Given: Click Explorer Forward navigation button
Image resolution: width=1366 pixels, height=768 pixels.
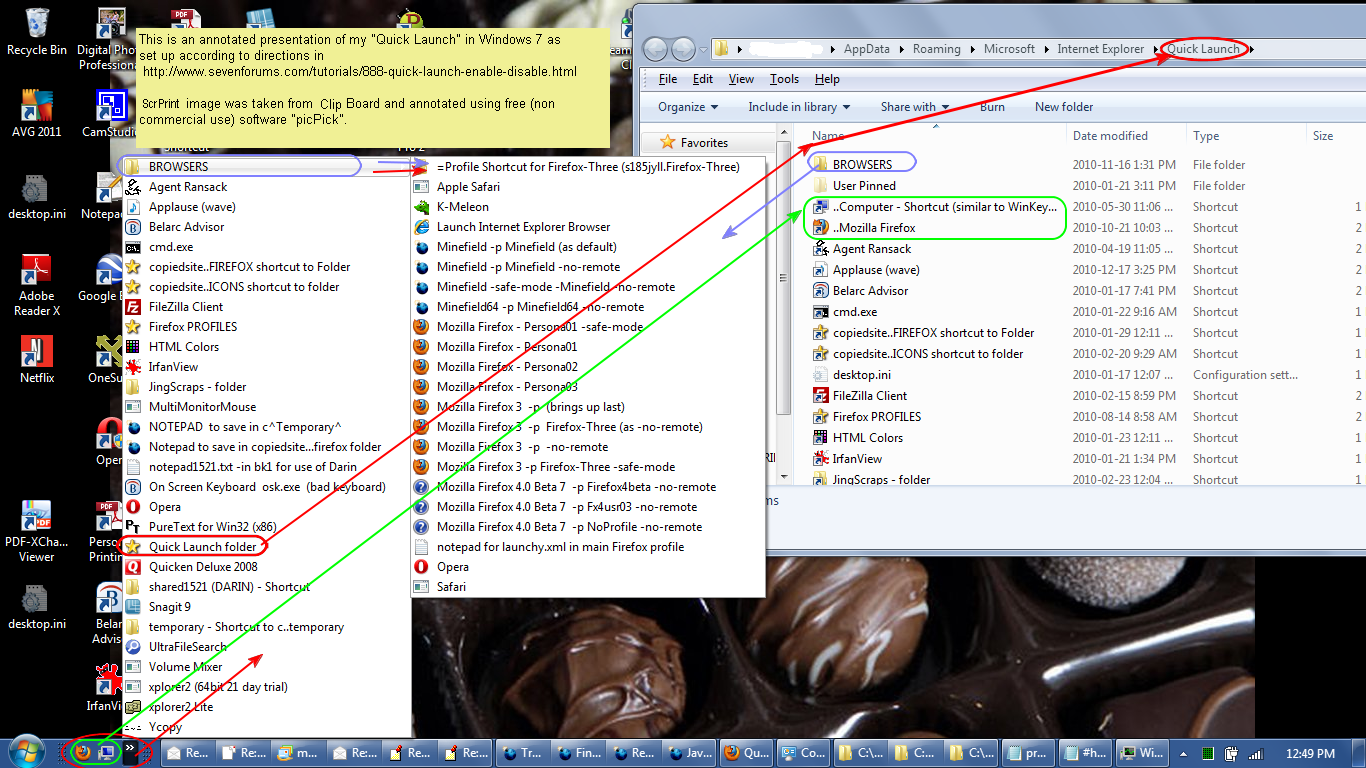Looking at the screenshot, I should [x=683, y=49].
